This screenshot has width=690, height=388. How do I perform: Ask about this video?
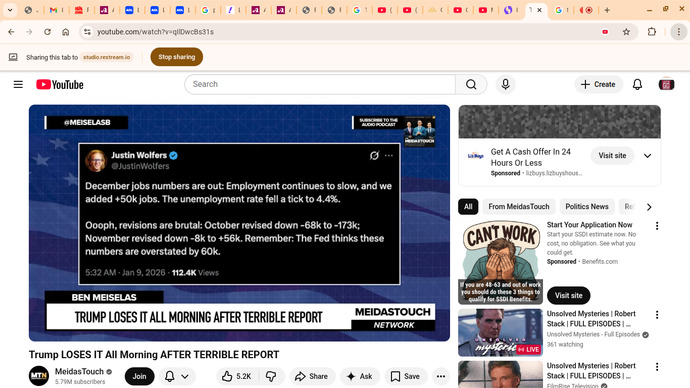360,376
